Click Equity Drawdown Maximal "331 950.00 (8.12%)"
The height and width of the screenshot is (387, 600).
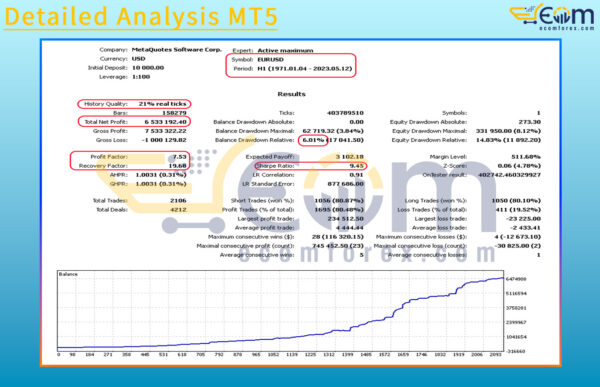tap(508, 131)
